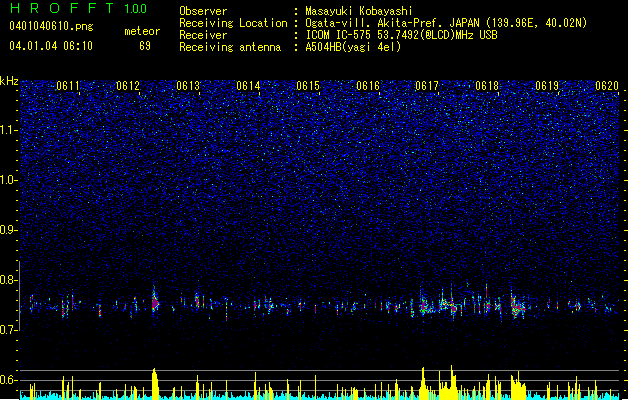Screen dimensions: 629x400
Task: Click the 1.0 kHz axis label
Action: (x=9, y=180)
